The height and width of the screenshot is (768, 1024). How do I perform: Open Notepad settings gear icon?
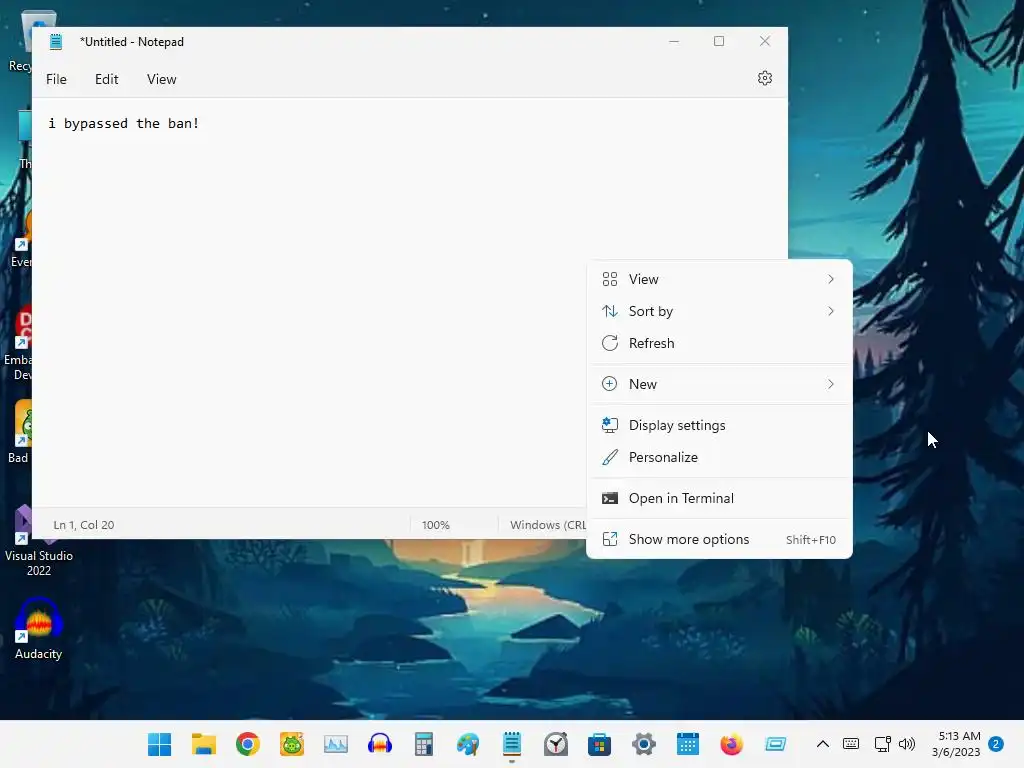(765, 78)
